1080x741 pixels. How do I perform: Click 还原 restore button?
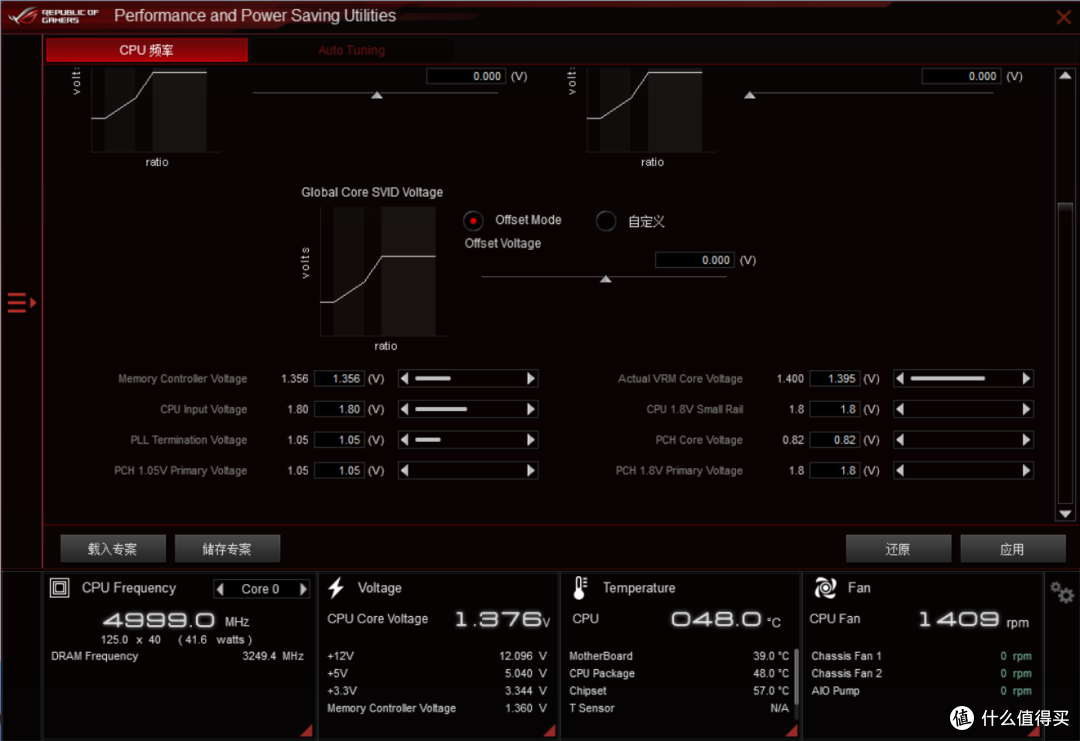coord(898,549)
